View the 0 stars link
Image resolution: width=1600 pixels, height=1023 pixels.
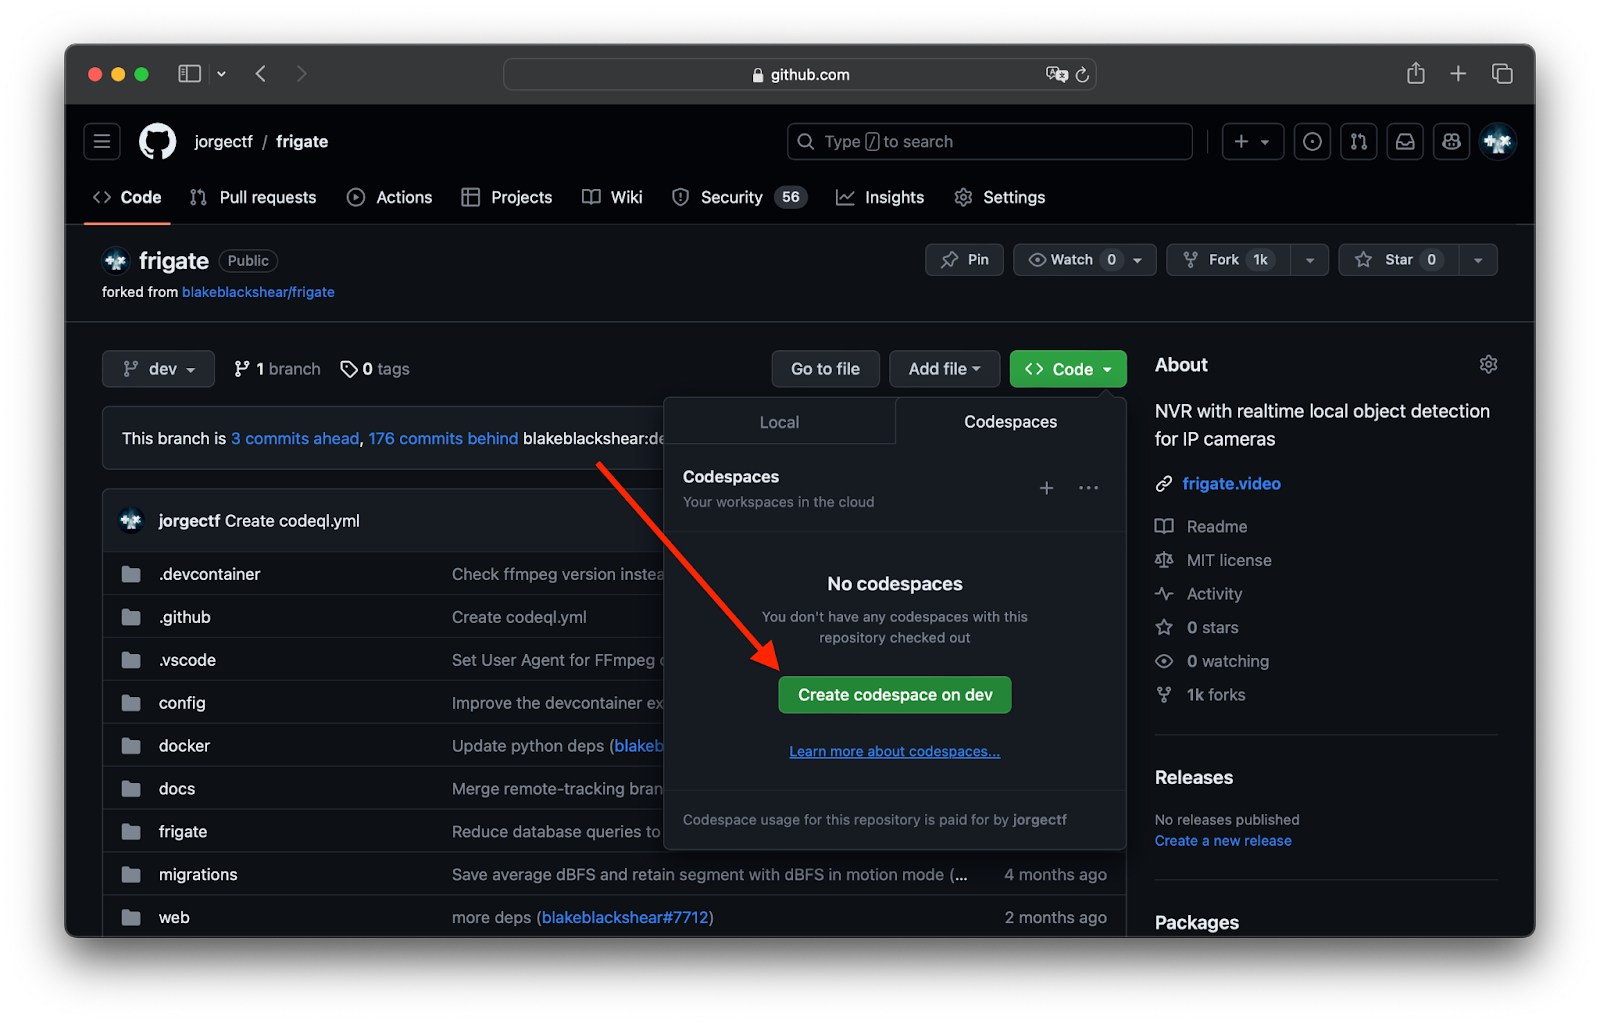point(1197,628)
